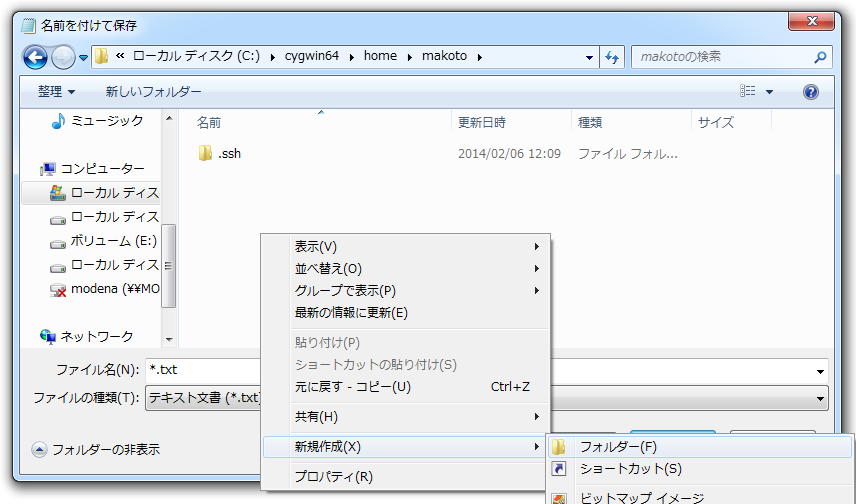
Task: Sort by 更新日時 column header
Action: [x=482, y=123]
